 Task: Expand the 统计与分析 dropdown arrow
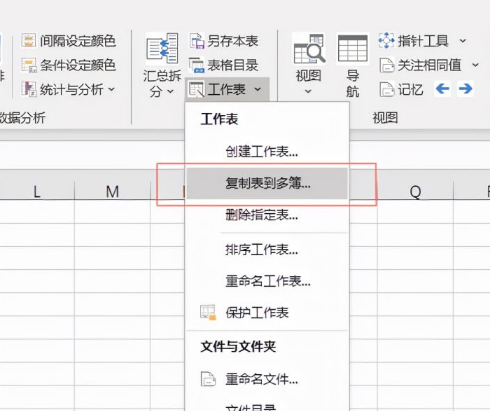point(112,89)
